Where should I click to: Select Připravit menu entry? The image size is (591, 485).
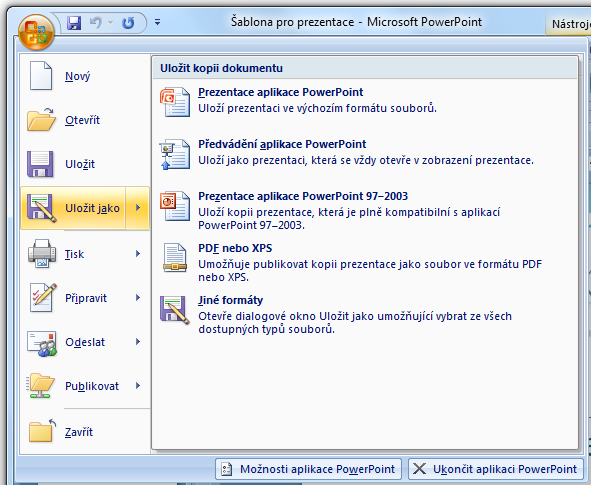(x=85, y=298)
